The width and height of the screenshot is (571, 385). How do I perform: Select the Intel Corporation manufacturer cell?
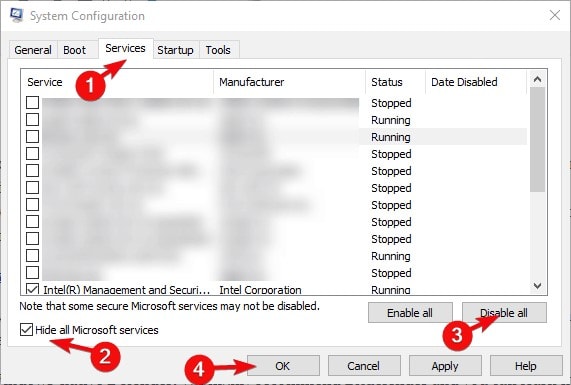tap(260, 290)
